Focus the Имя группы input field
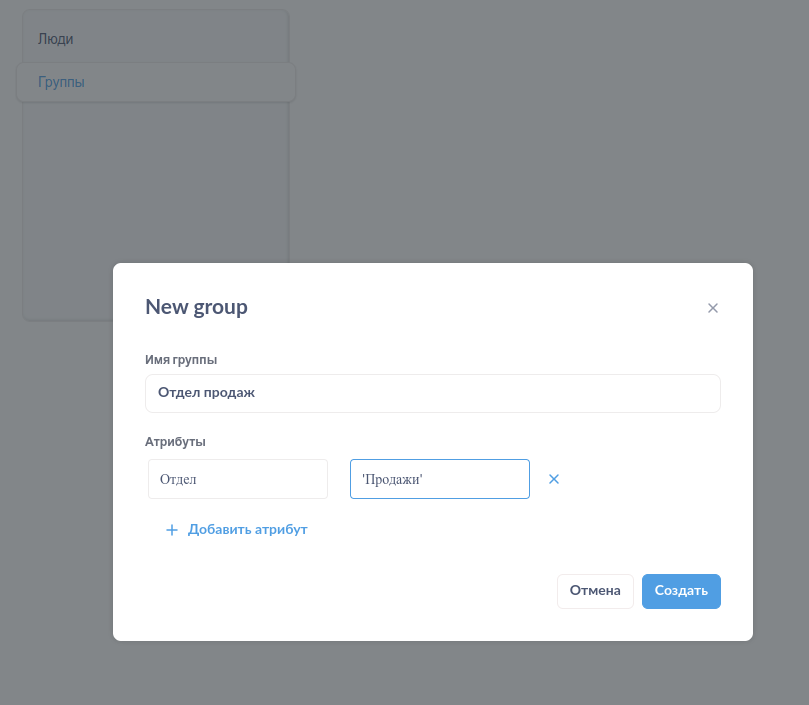Viewport: 809px width, 705px height. (x=432, y=393)
